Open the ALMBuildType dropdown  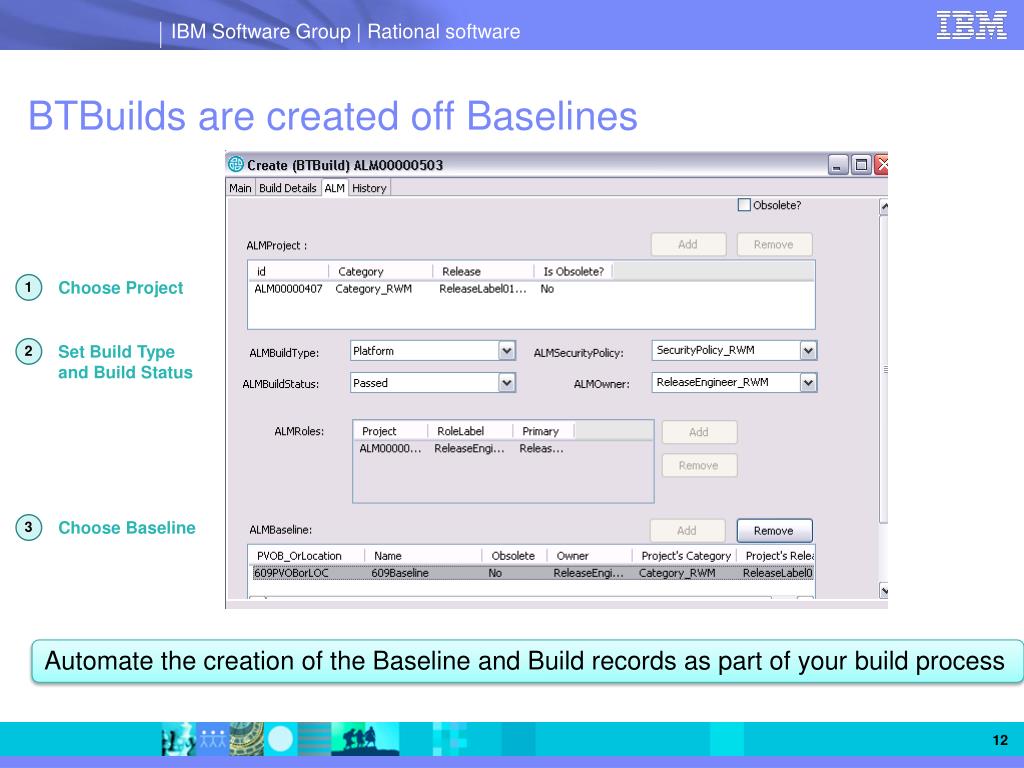(507, 351)
